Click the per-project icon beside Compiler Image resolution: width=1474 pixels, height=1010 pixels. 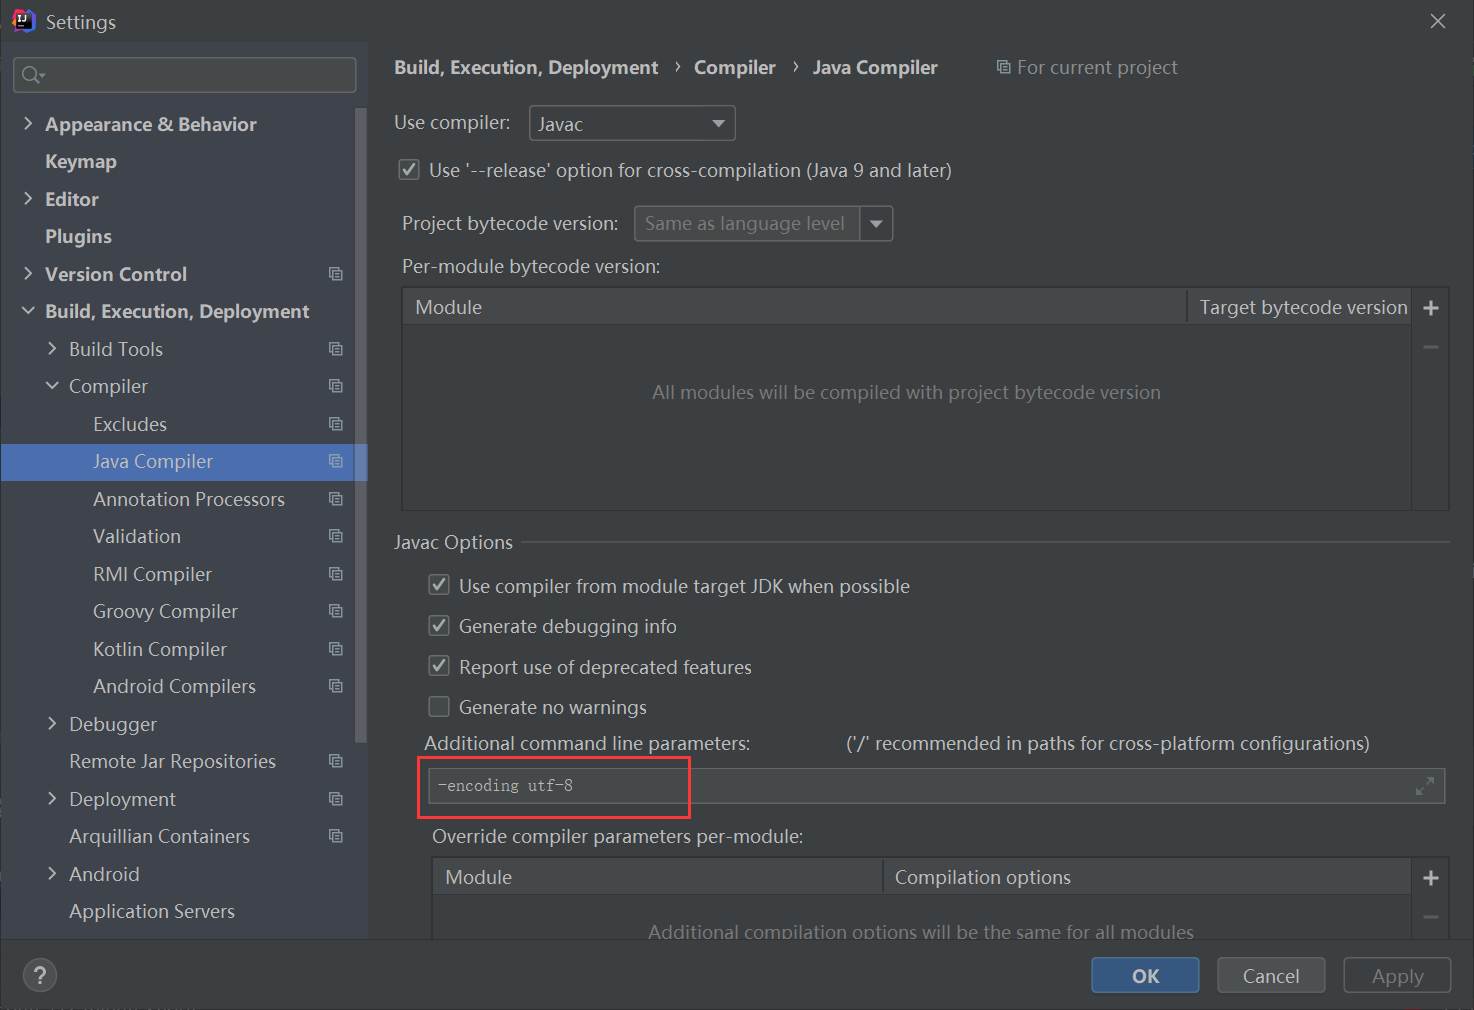tap(336, 386)
